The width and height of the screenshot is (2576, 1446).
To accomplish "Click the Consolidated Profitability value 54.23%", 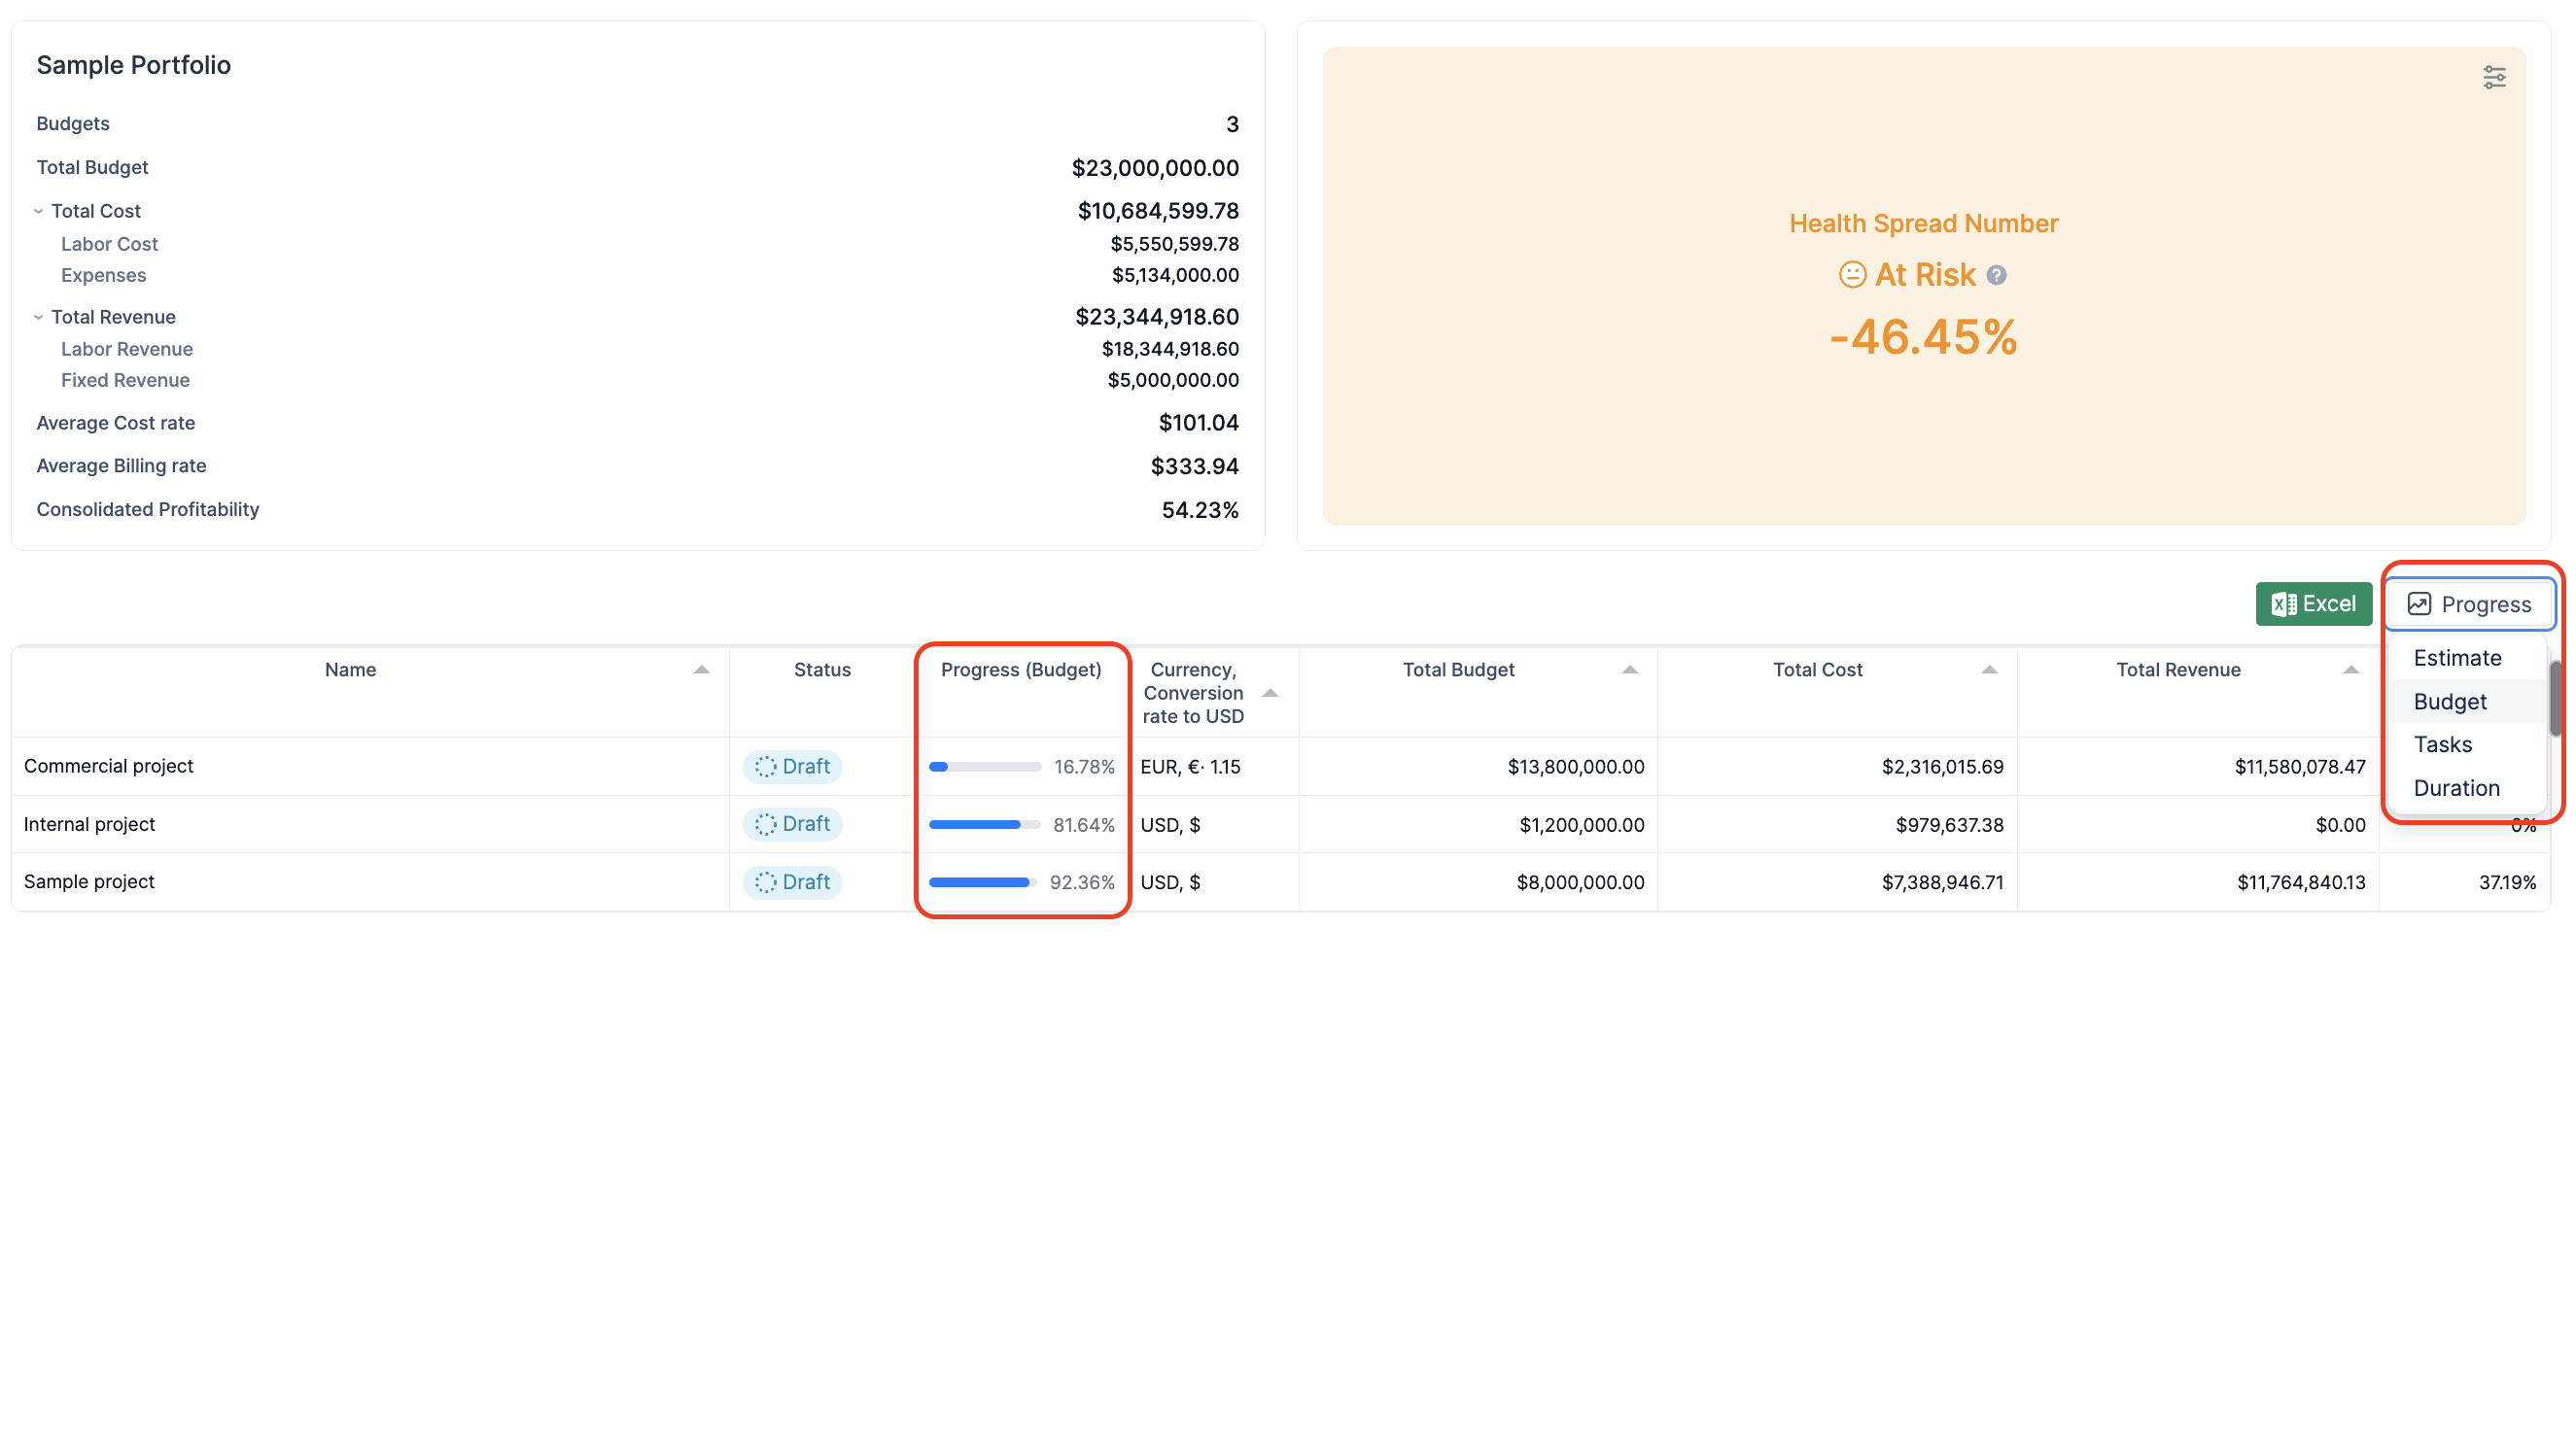I will tap(1200, 510).
